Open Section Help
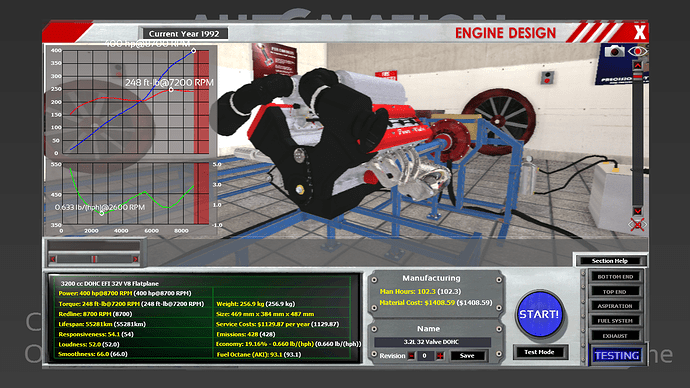 610,261
